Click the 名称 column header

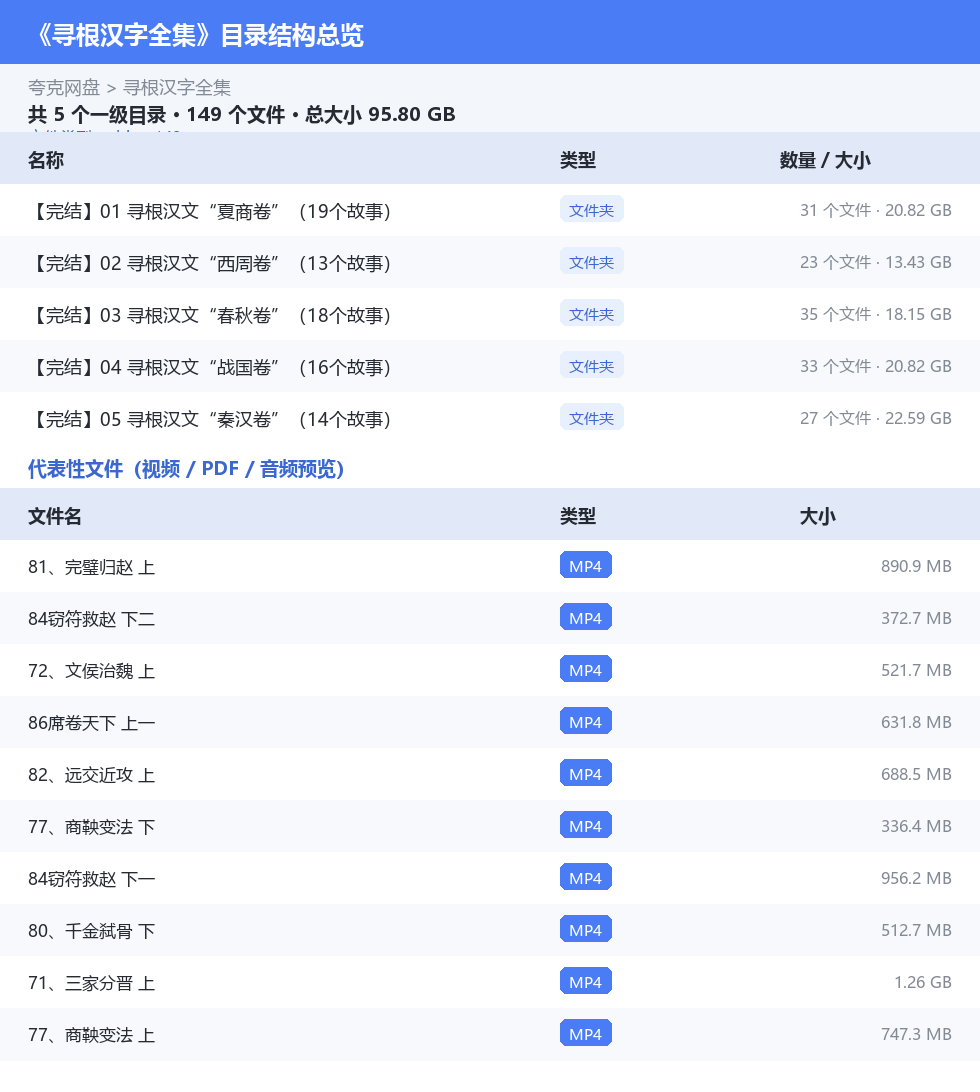(x=46, y=160)
